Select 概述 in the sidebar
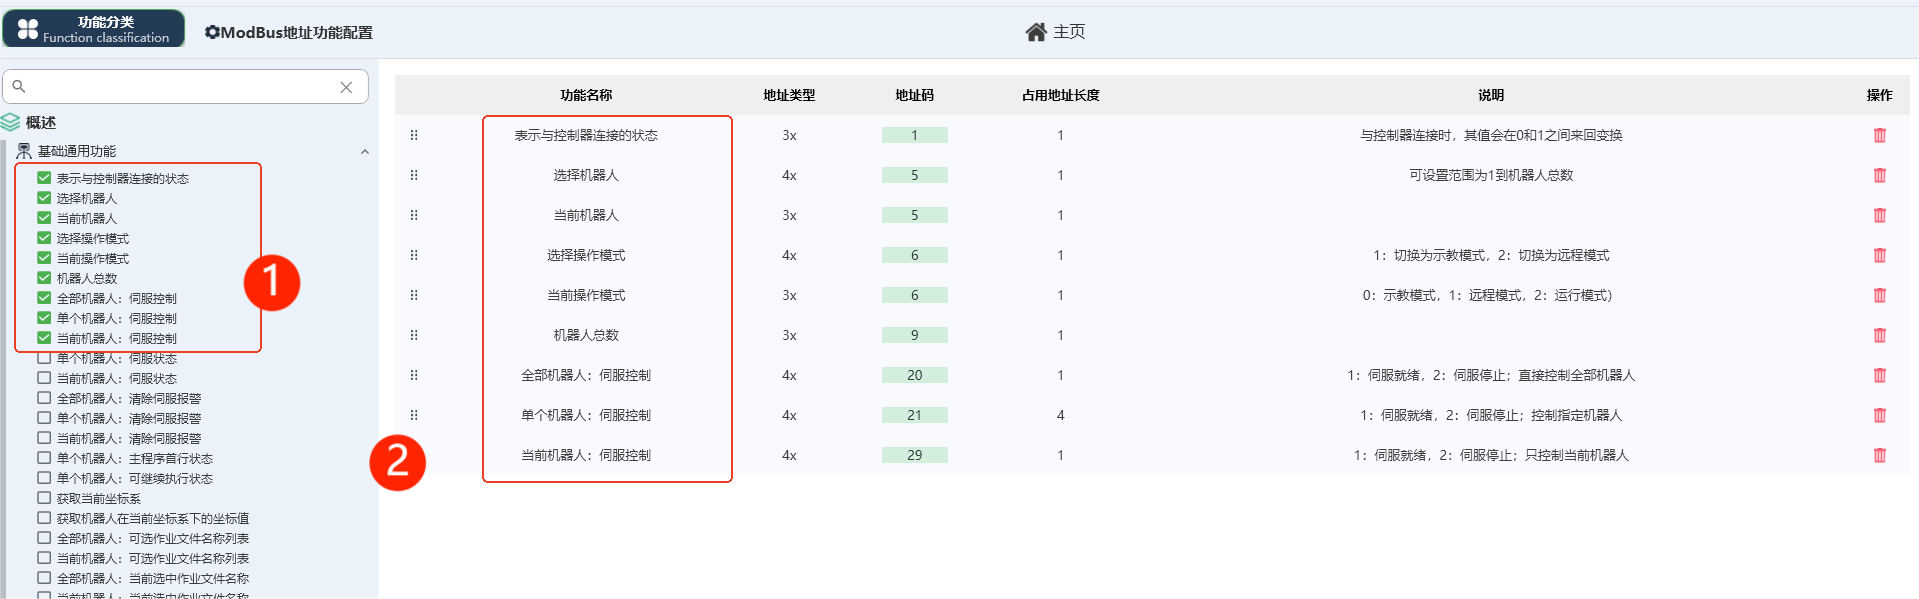 [40, 123]
